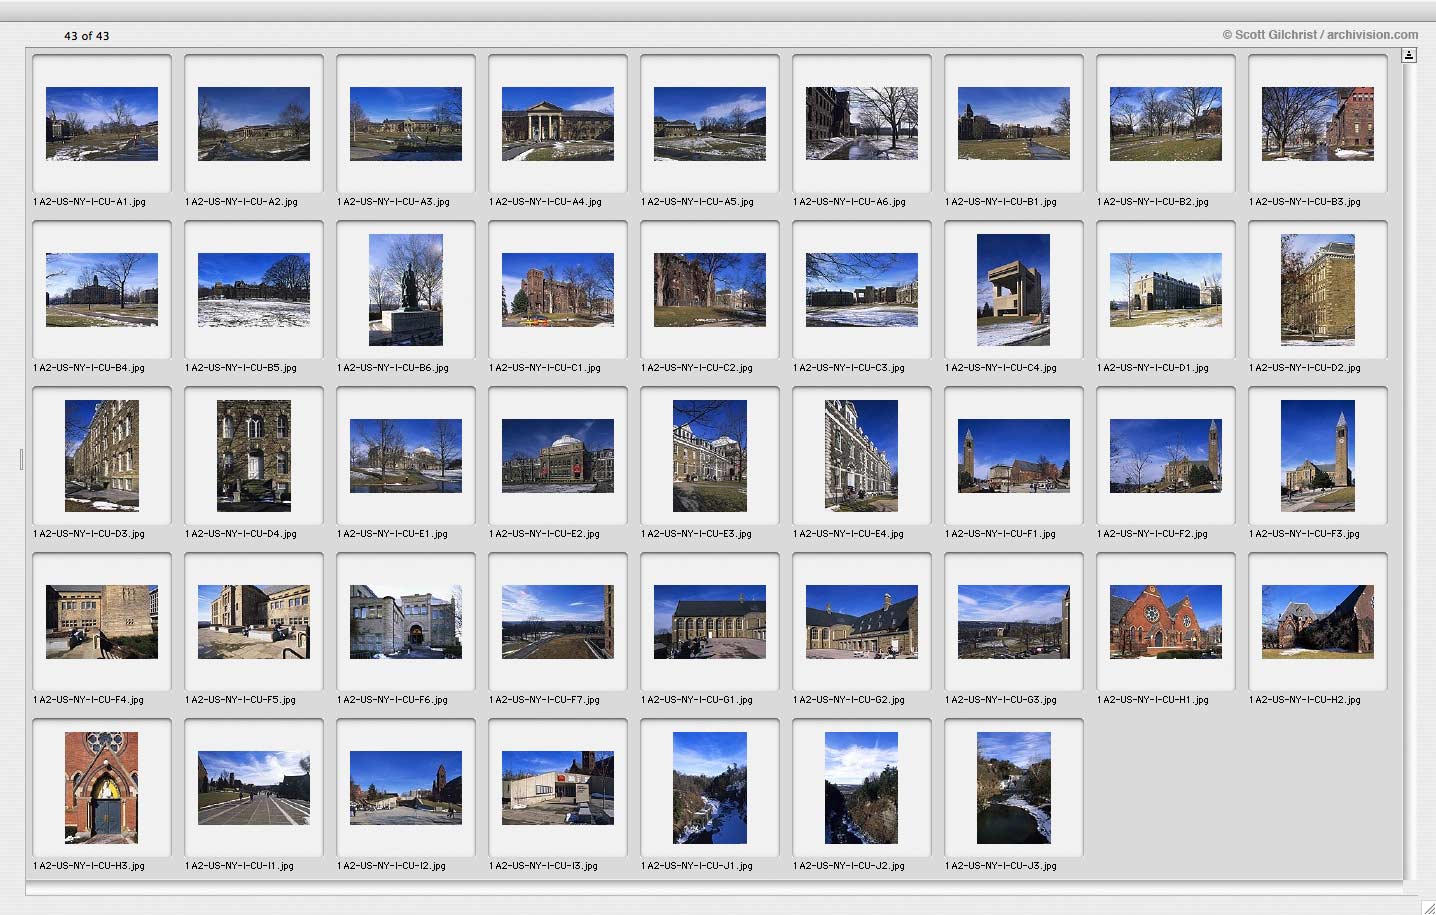Image resolution: width=1436 pixels, height=915 pixels.
Task: Pick thumbnail 1A2-US-NY-I-CU-D3.jpg
Action: pos(102,456)
